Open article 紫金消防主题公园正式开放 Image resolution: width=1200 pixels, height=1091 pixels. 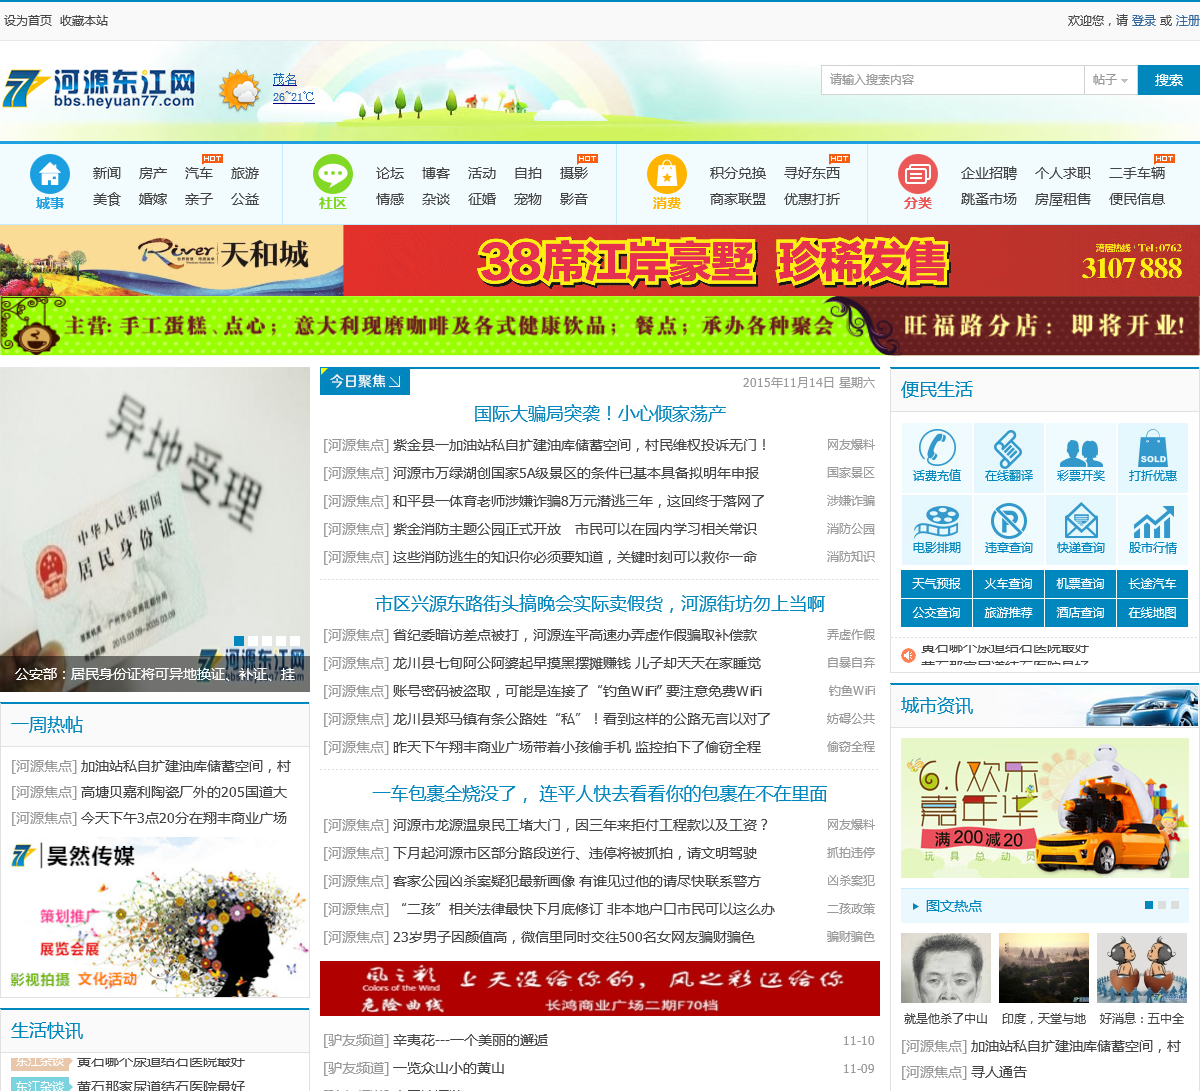575,529
